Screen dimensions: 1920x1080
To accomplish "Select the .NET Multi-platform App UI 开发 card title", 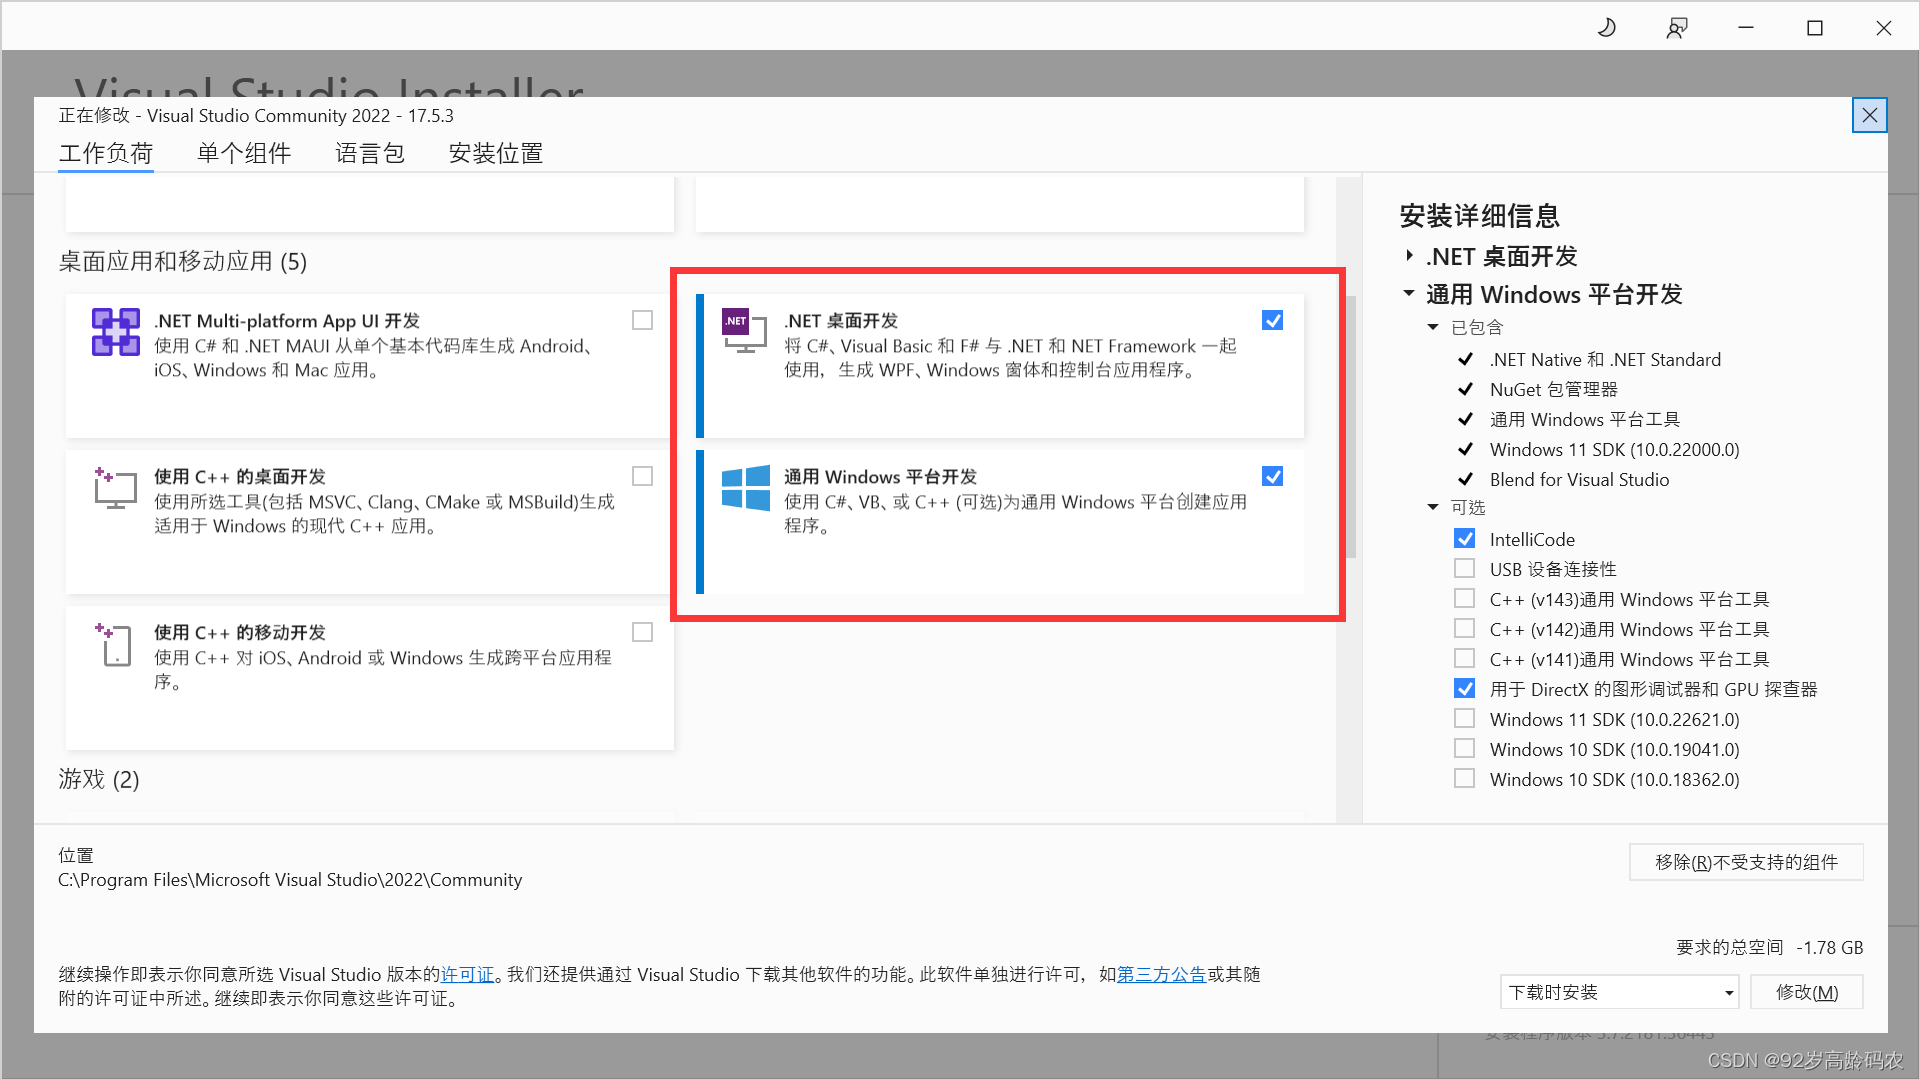I will 287,321.
